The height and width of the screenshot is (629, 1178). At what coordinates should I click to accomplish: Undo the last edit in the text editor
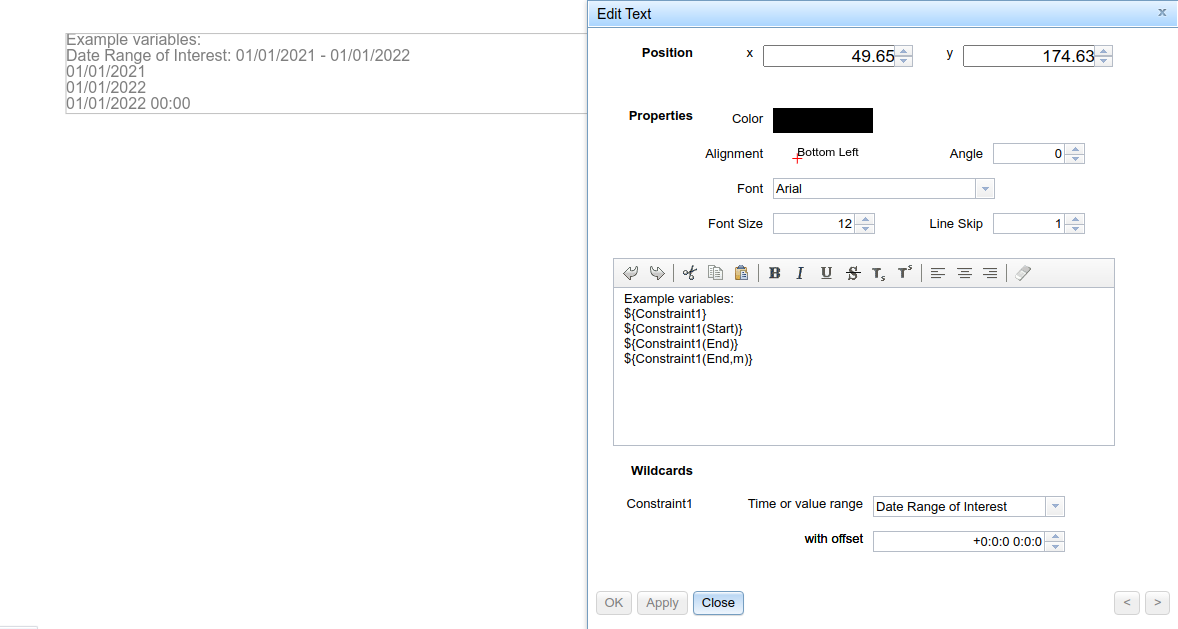631,272
